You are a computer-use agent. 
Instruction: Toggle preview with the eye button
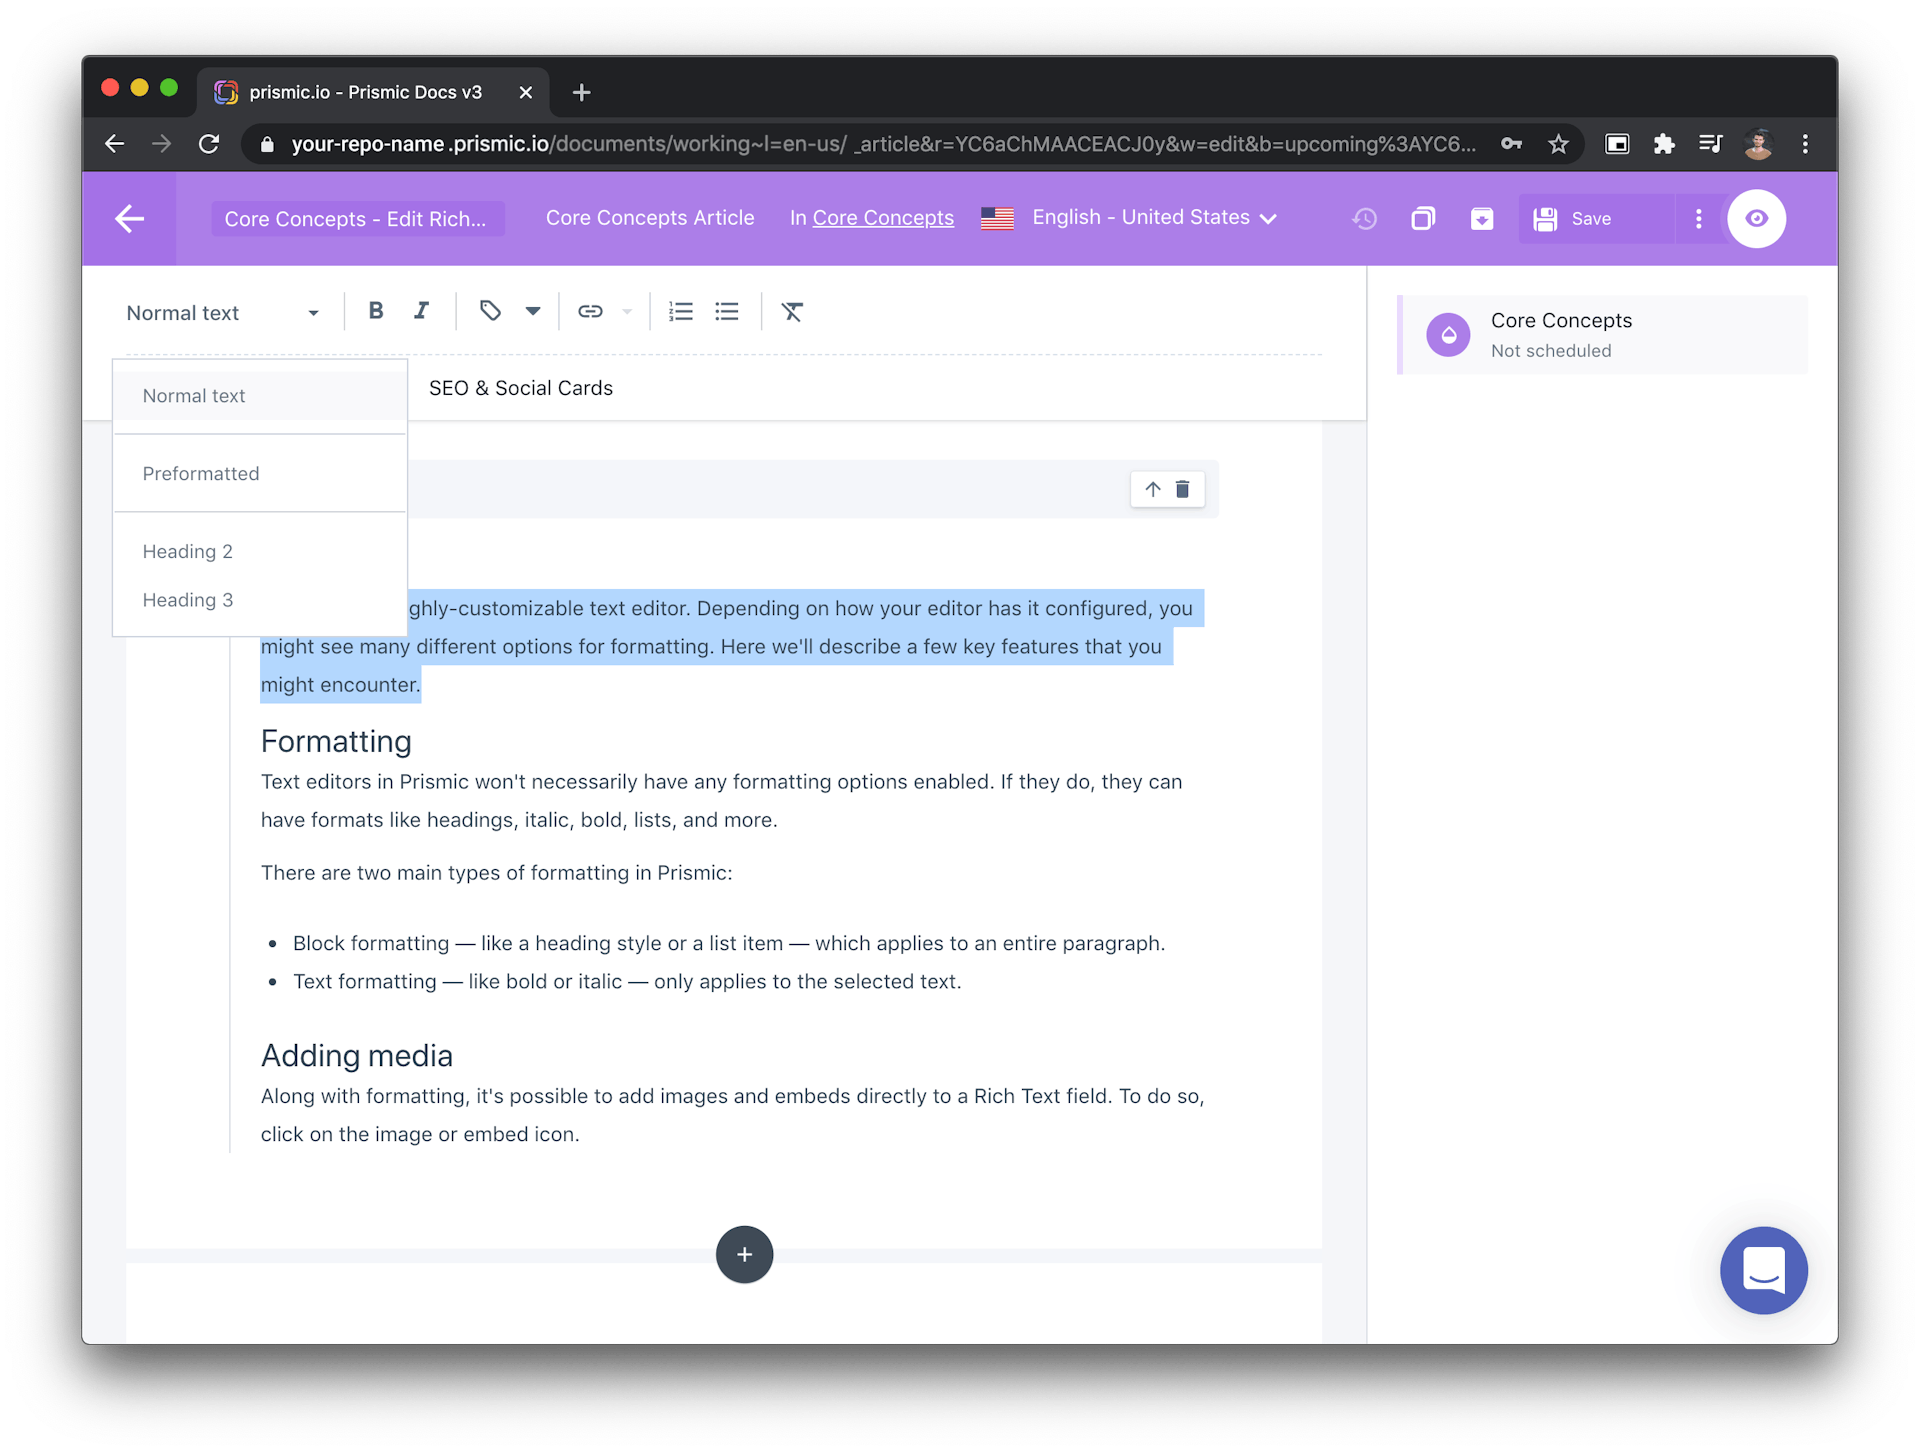coord(1756,218)
